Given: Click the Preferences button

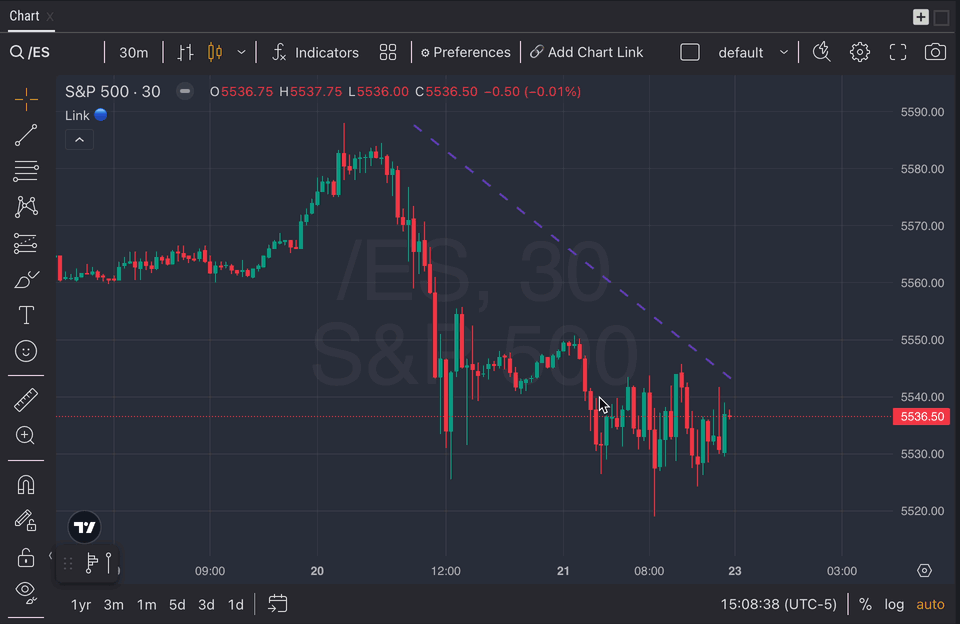Looking at the screenshot, I should (465, 52).
